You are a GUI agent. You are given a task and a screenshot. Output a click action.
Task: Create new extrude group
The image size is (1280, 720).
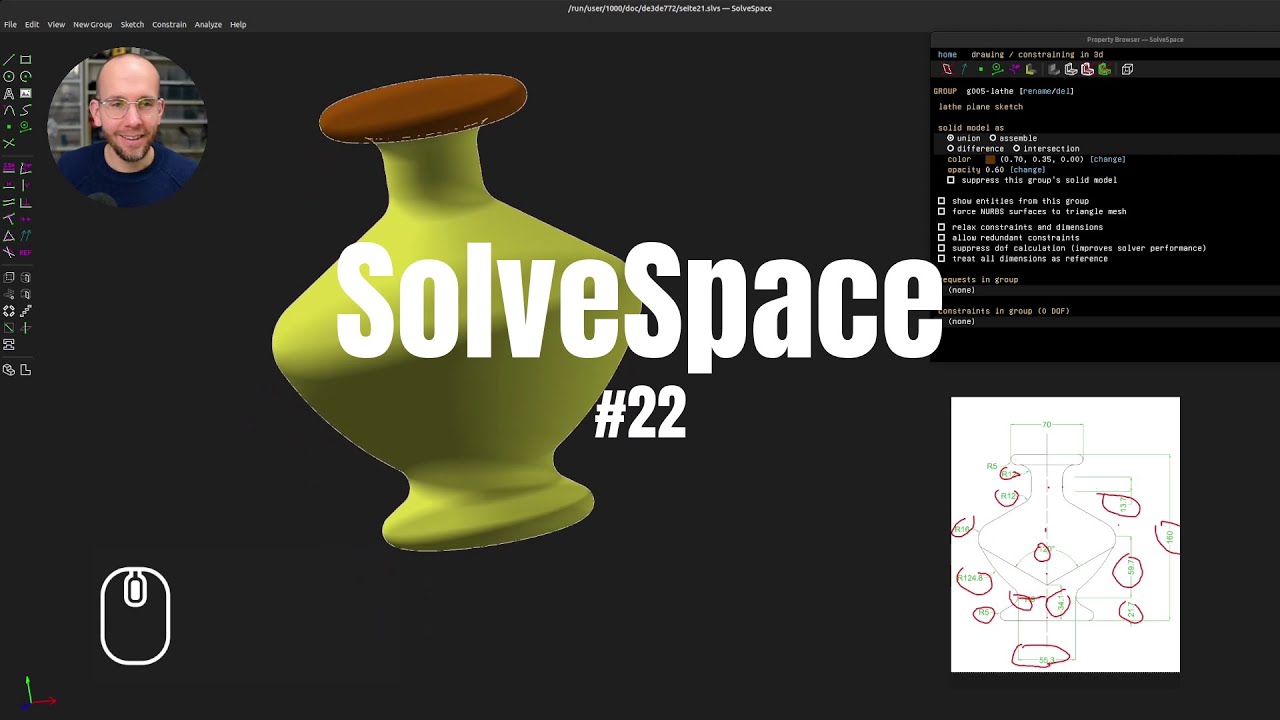click(x=9, y=277)
